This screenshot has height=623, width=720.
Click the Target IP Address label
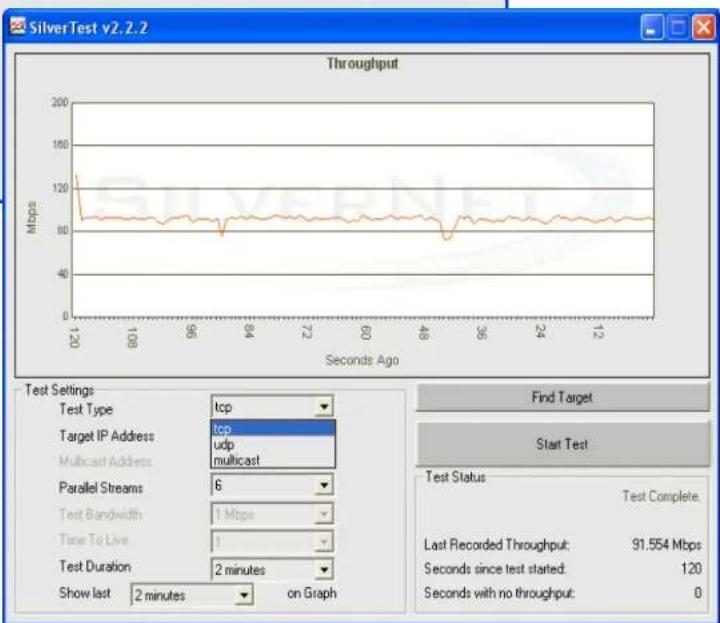[x=107, y=436]
